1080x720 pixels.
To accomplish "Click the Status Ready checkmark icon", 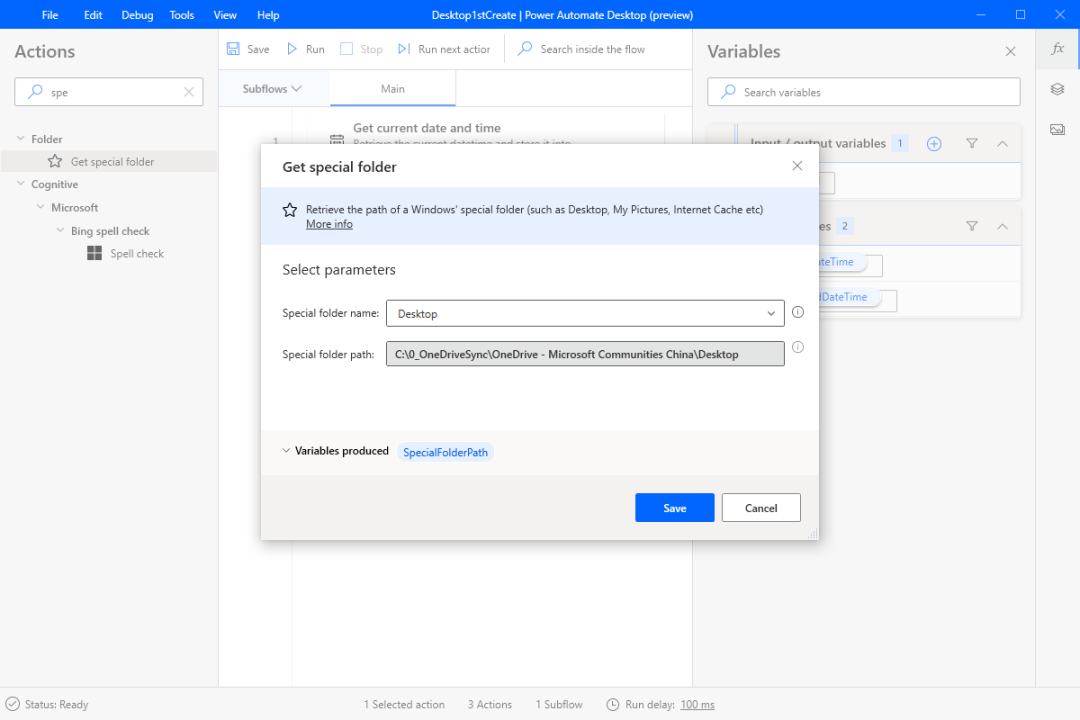I will point(12,704).
